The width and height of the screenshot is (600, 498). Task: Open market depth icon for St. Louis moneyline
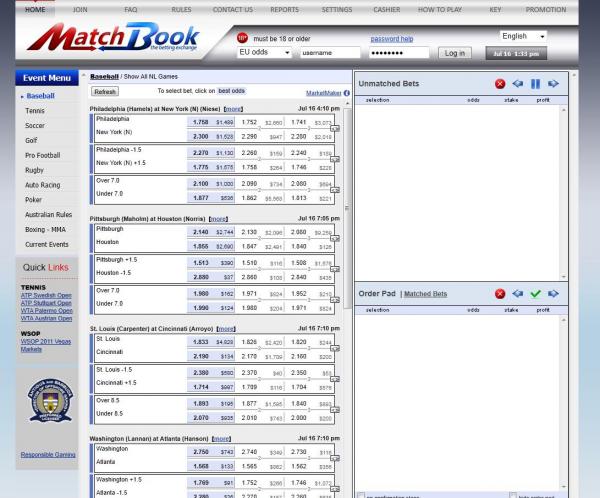click(335, 348)
